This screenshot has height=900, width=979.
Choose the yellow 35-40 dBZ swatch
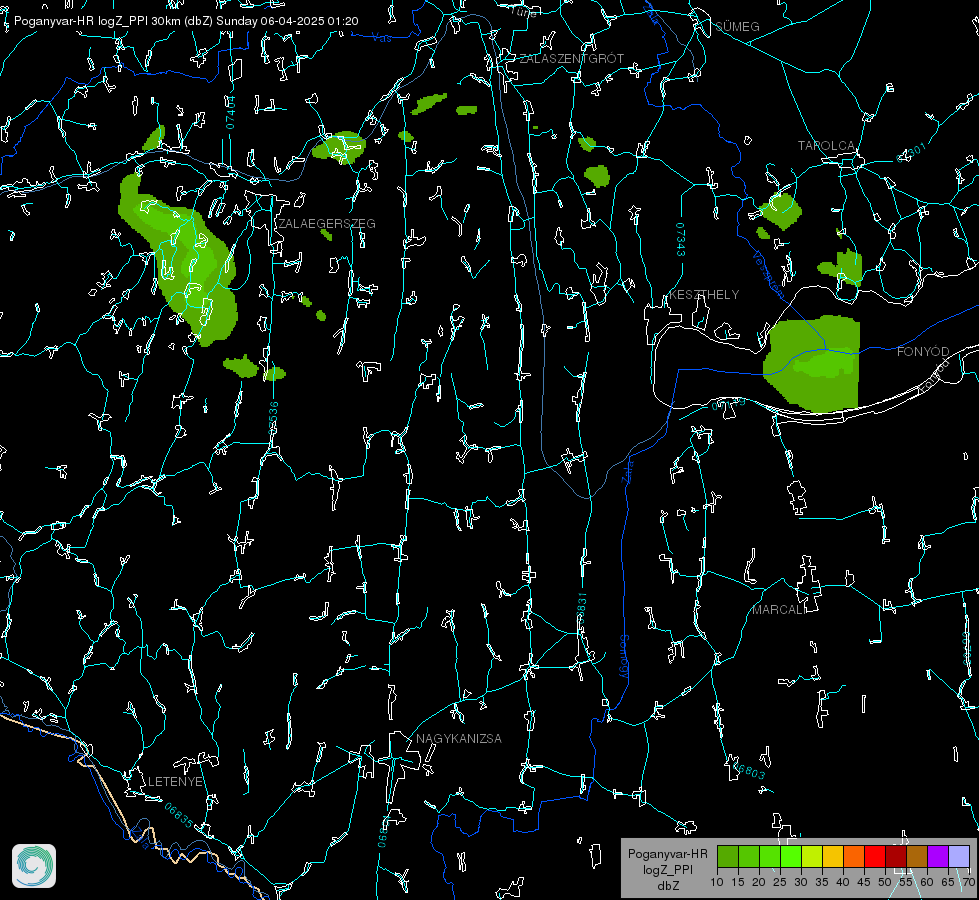tap(833, 856)
